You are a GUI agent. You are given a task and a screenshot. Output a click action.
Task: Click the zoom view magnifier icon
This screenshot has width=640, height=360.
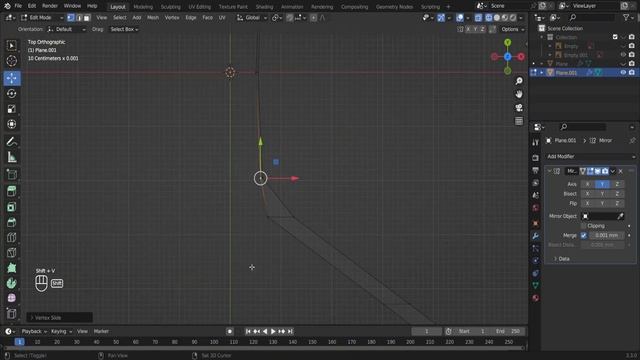coord(519,81)
